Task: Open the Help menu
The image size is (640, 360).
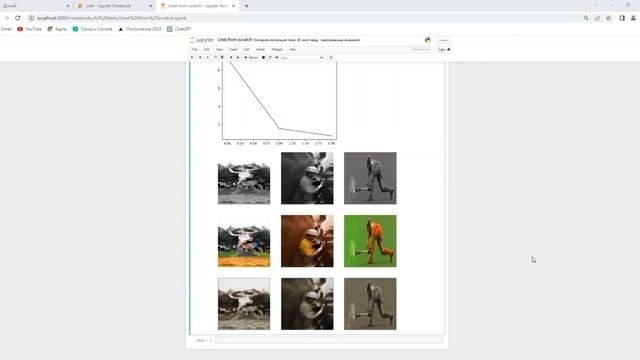Action: click(292, 49)
